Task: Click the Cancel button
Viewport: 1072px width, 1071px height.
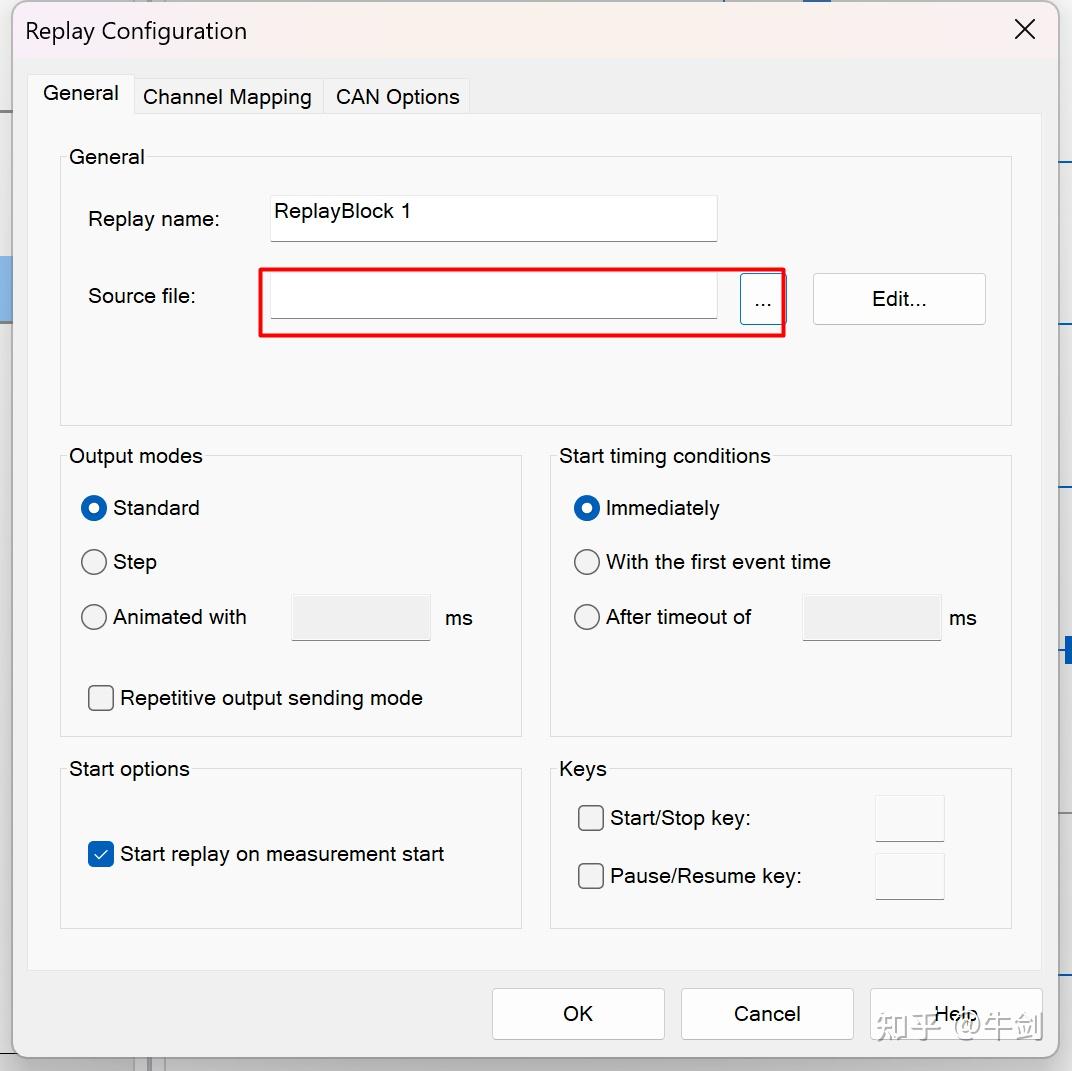Action: (x=767, y=1014)
